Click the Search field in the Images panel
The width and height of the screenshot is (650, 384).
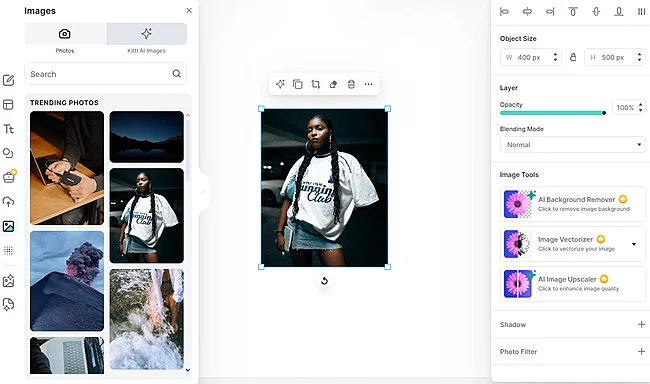pyautogui.click(x=105, y=74)
